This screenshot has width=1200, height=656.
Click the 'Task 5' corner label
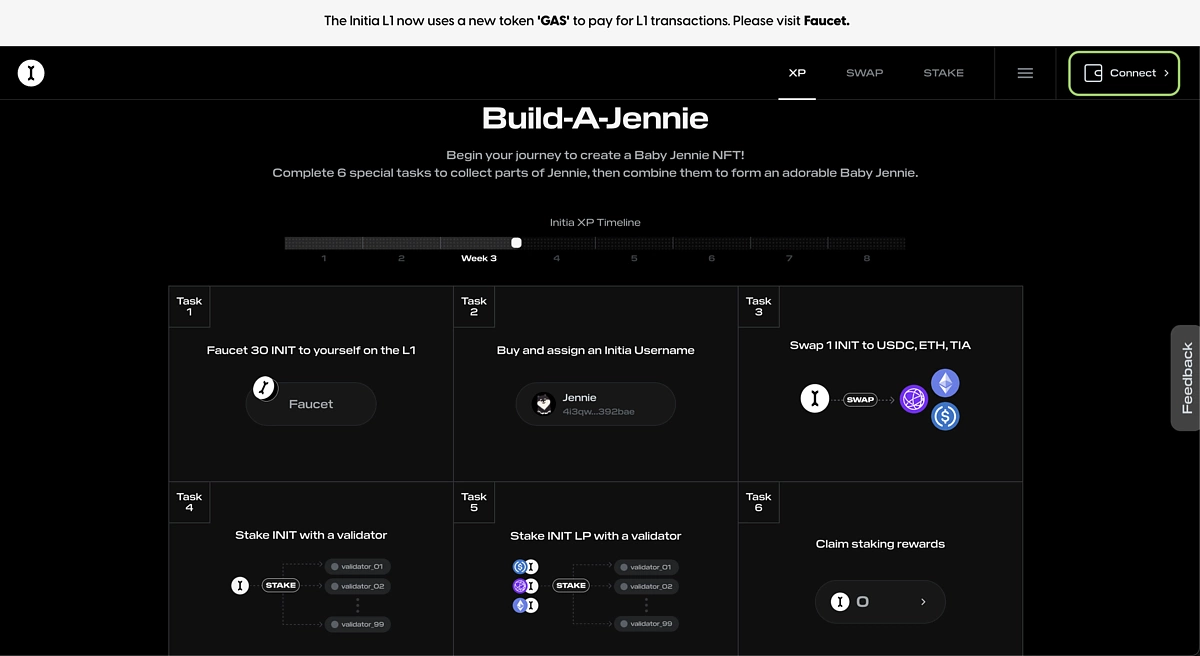(474, 501)
